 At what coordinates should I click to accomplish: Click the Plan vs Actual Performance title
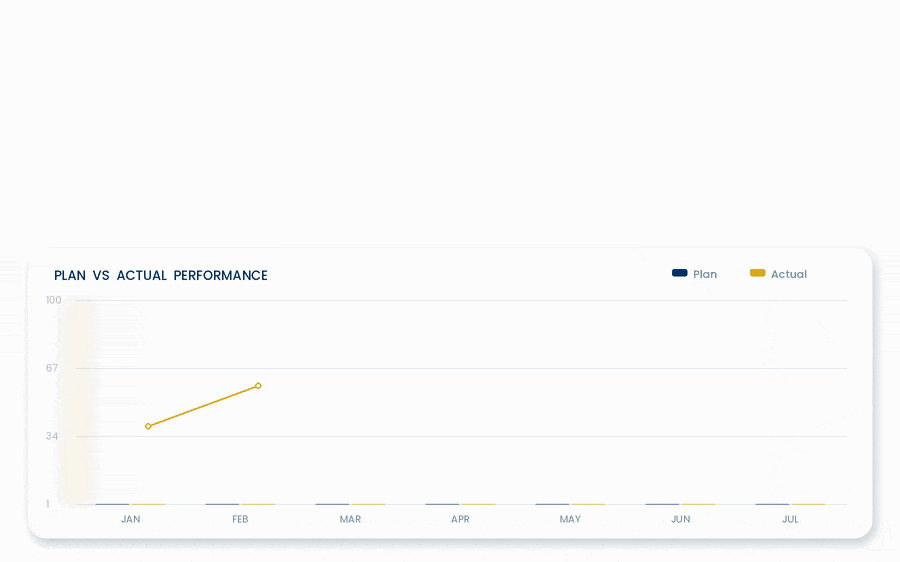161,276
